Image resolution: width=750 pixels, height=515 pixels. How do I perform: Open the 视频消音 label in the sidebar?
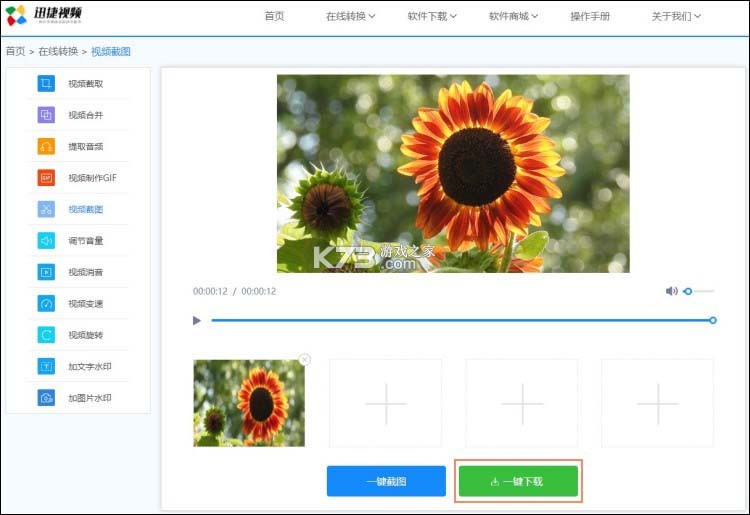pyautogui.click(x=86, y=273)
